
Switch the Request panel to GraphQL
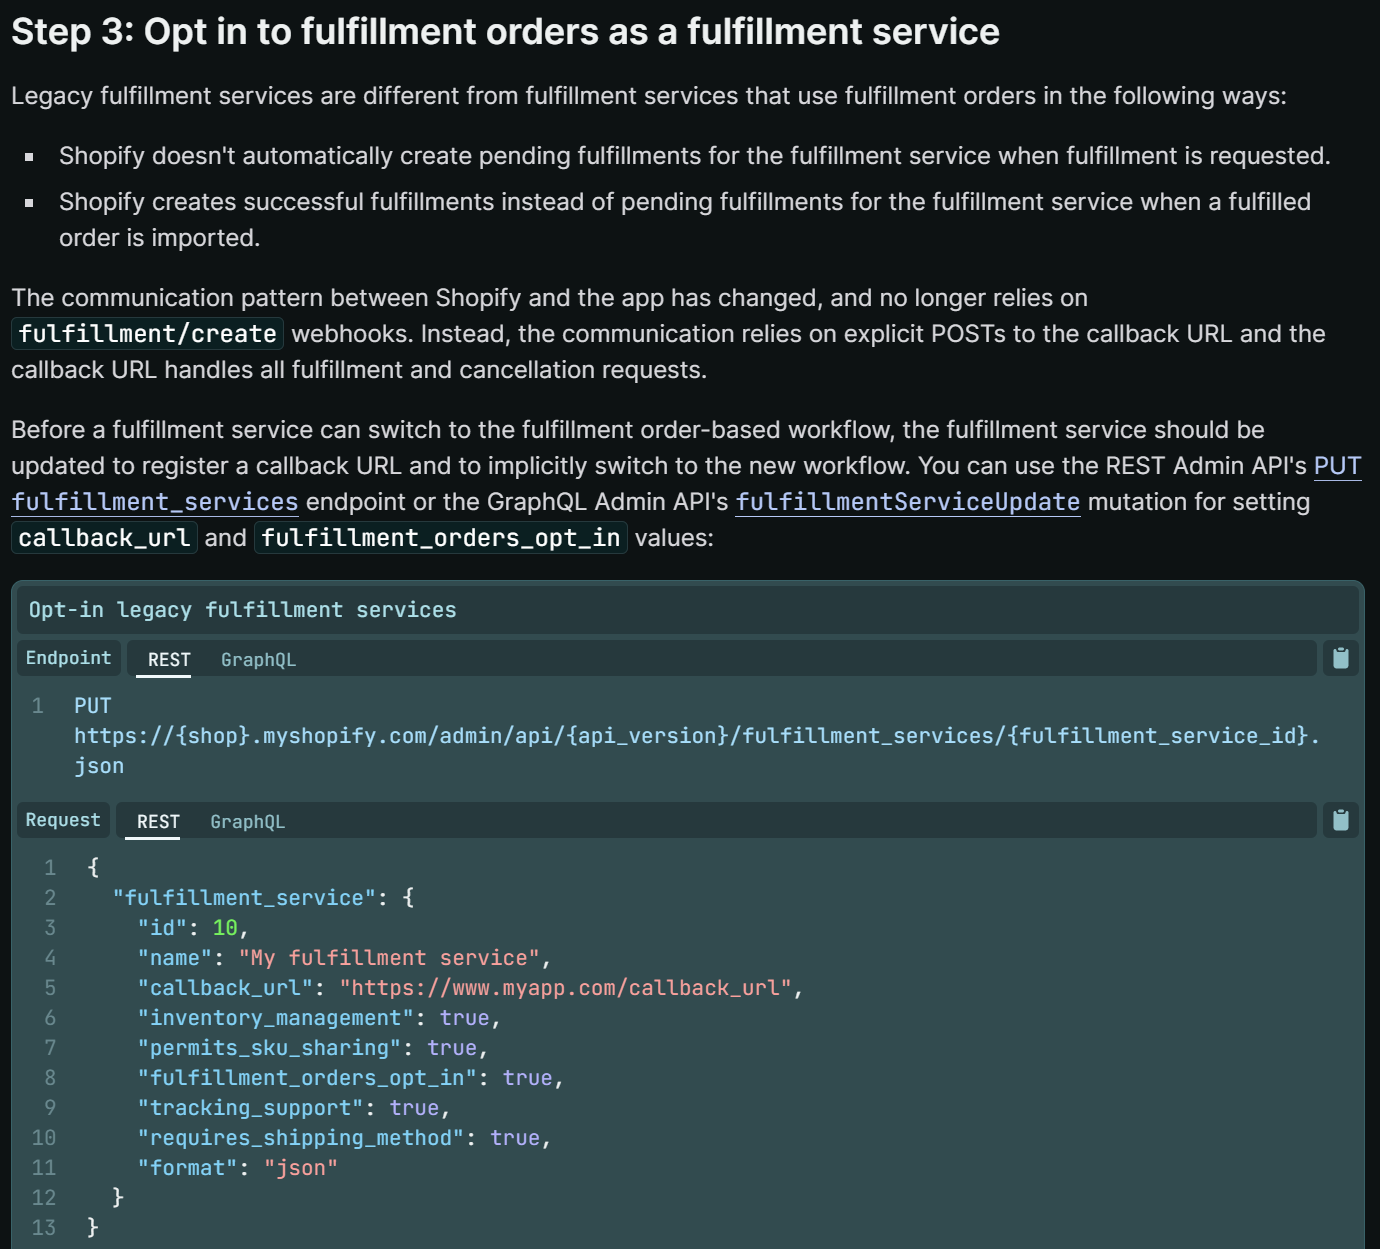tap(247, 821)
